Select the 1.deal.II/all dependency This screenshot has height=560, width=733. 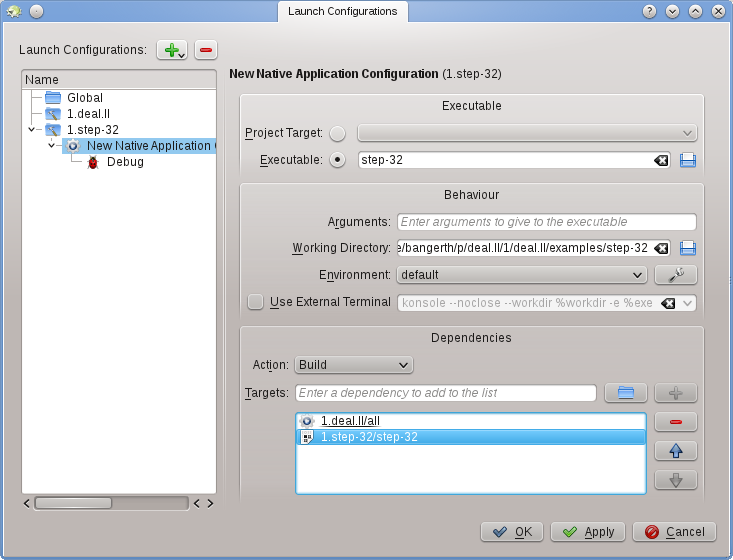(471, 421)
